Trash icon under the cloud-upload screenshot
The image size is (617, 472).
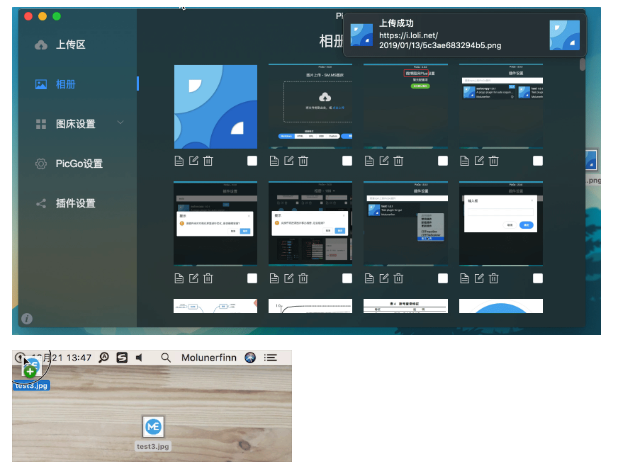click(303, 161)
